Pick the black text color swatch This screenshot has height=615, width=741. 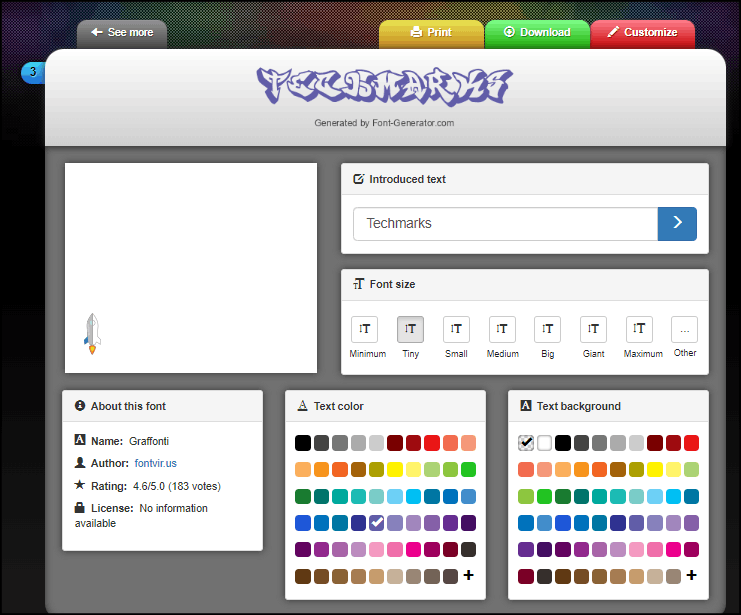click(x=303, y=443)
